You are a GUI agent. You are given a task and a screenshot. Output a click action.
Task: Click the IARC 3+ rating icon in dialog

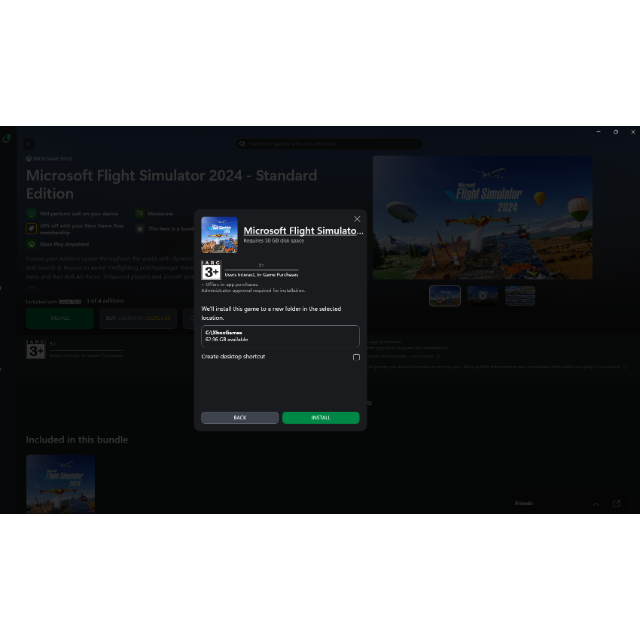point(211,271)
